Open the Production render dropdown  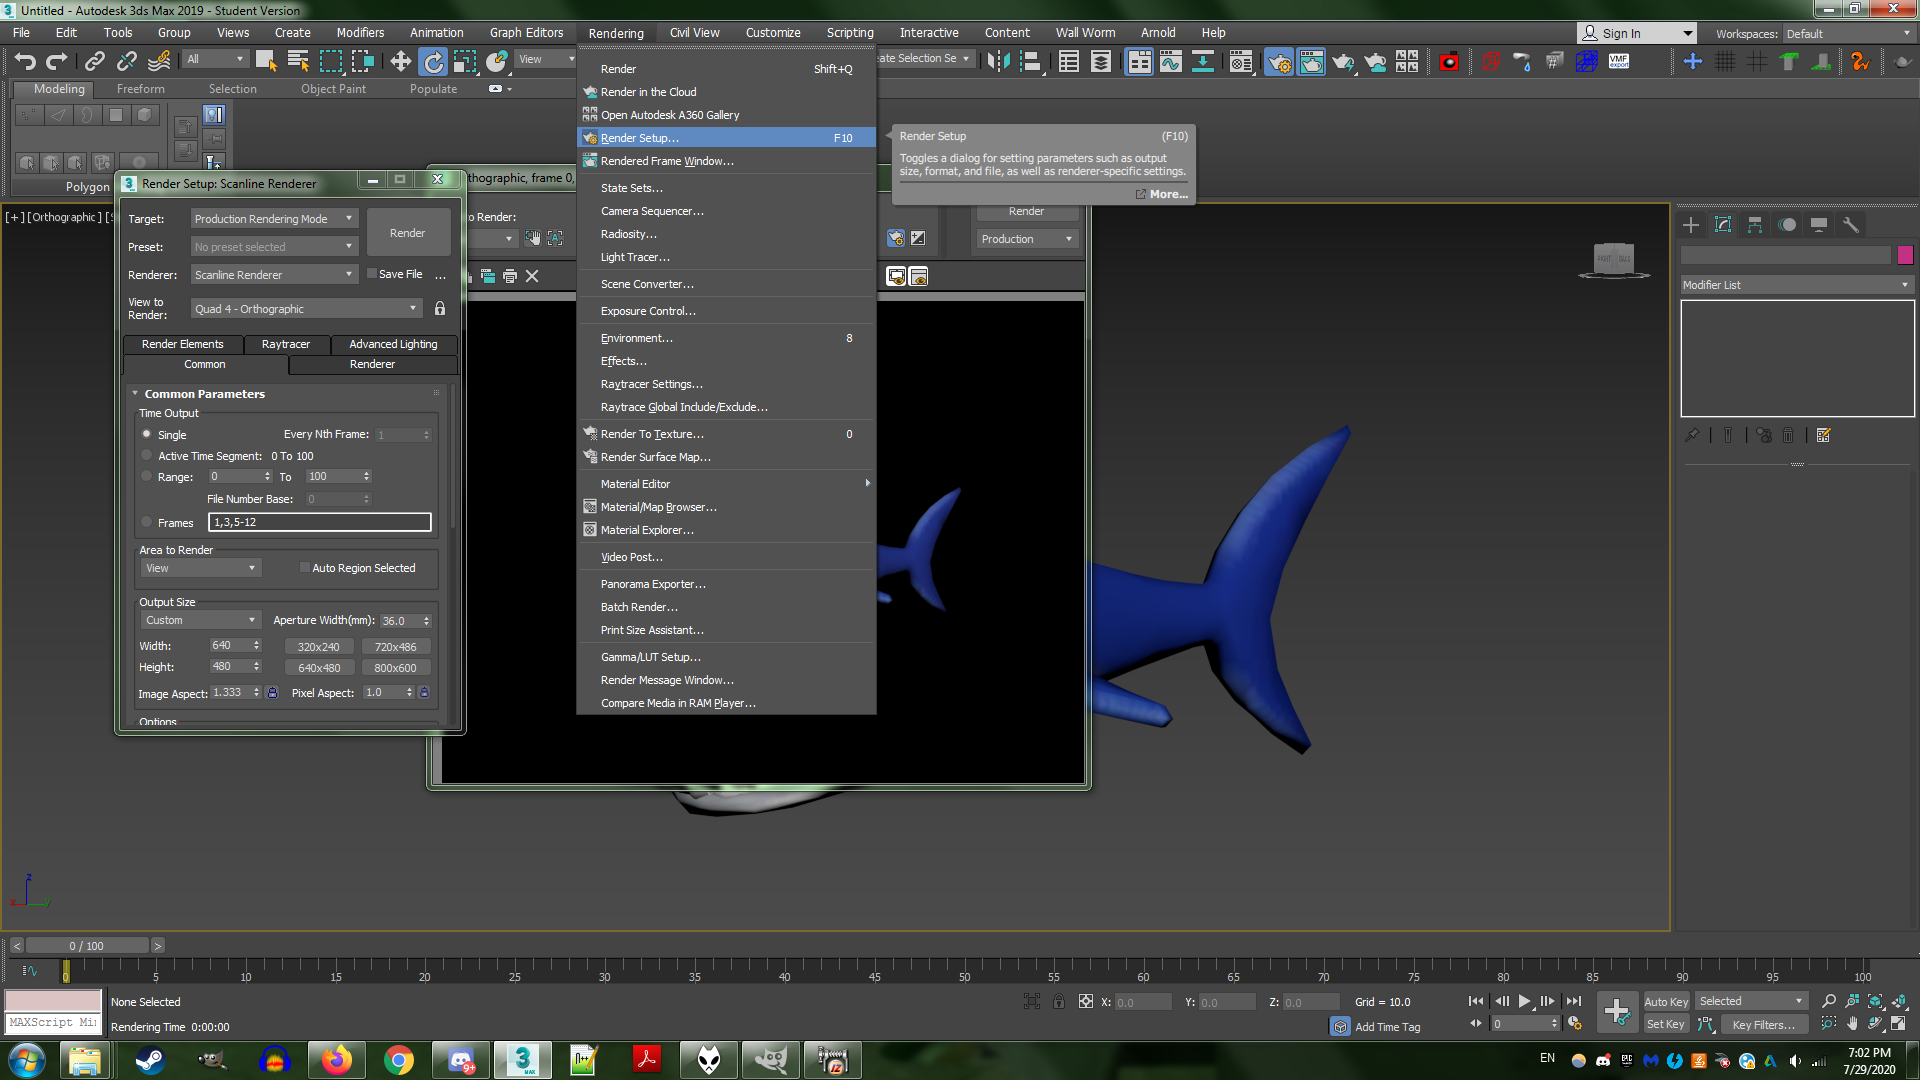(1027, 239)
